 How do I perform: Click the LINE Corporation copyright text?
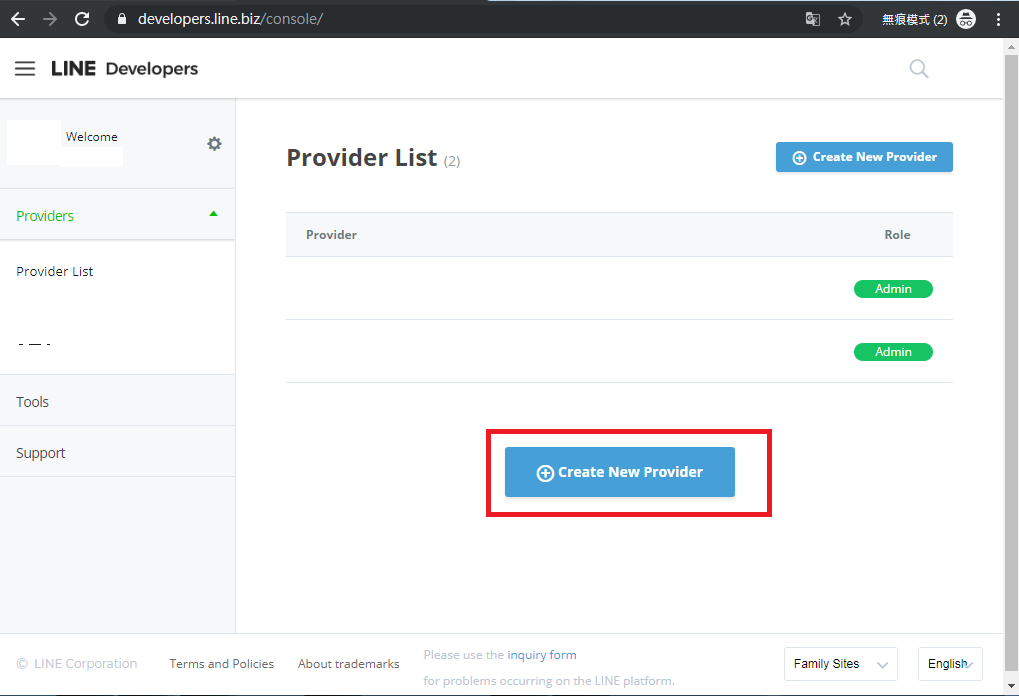click(77, 664)
